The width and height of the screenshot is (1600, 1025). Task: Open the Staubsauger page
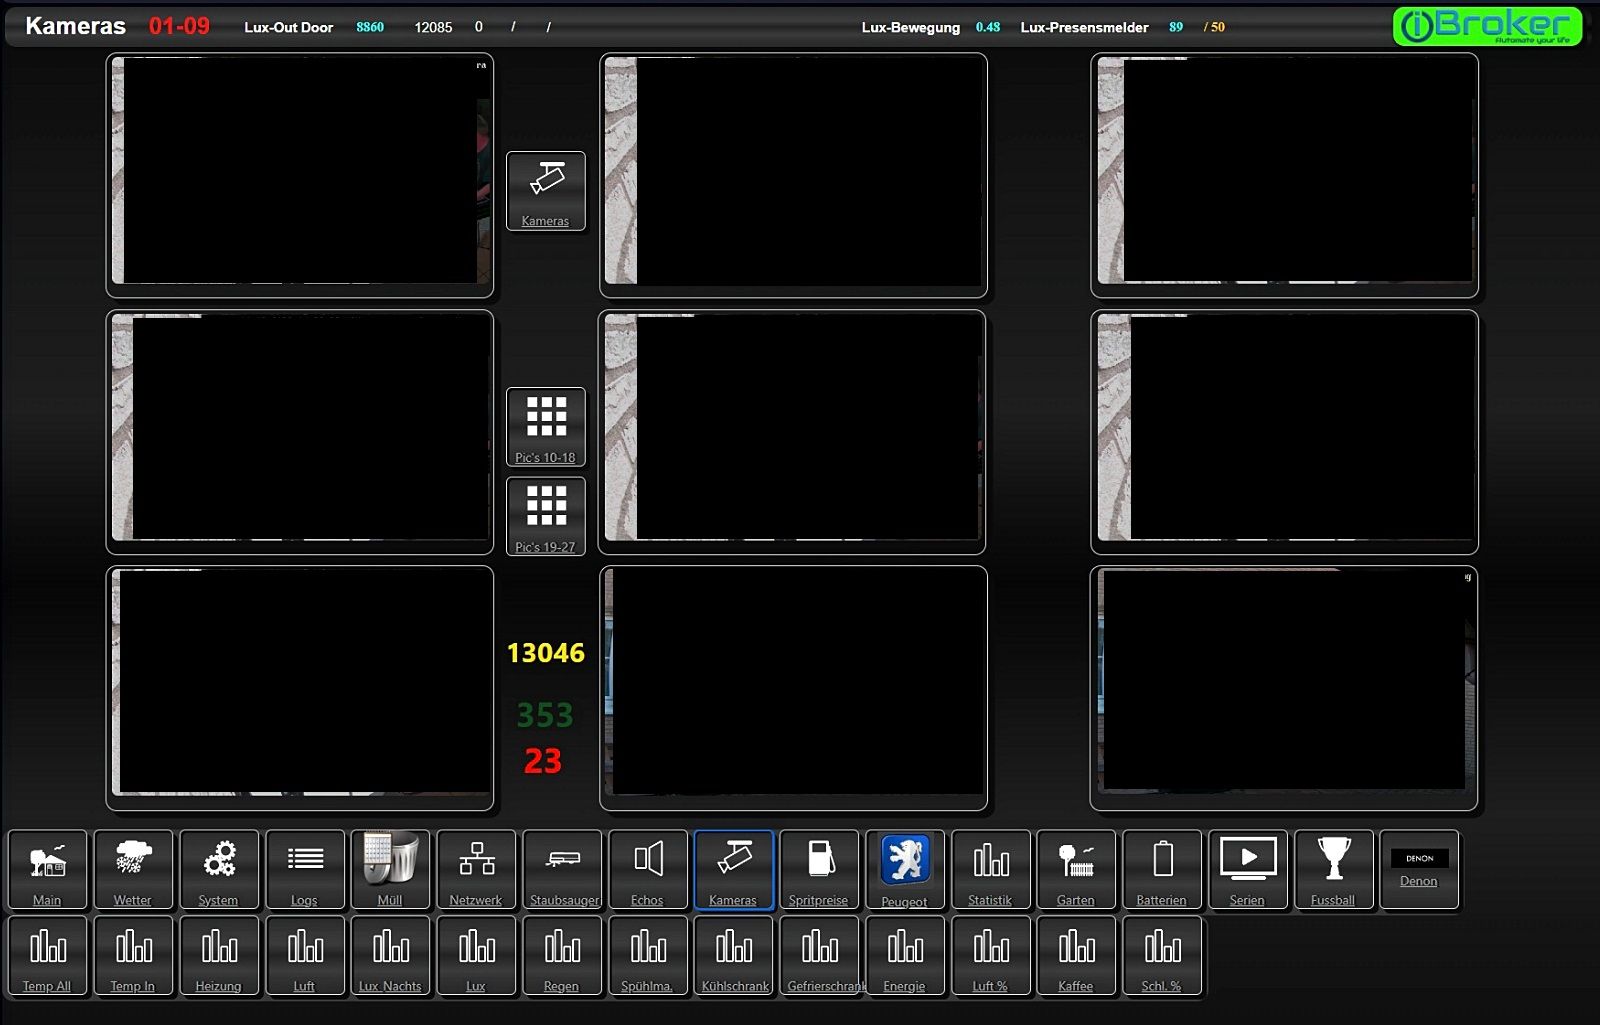562,870
